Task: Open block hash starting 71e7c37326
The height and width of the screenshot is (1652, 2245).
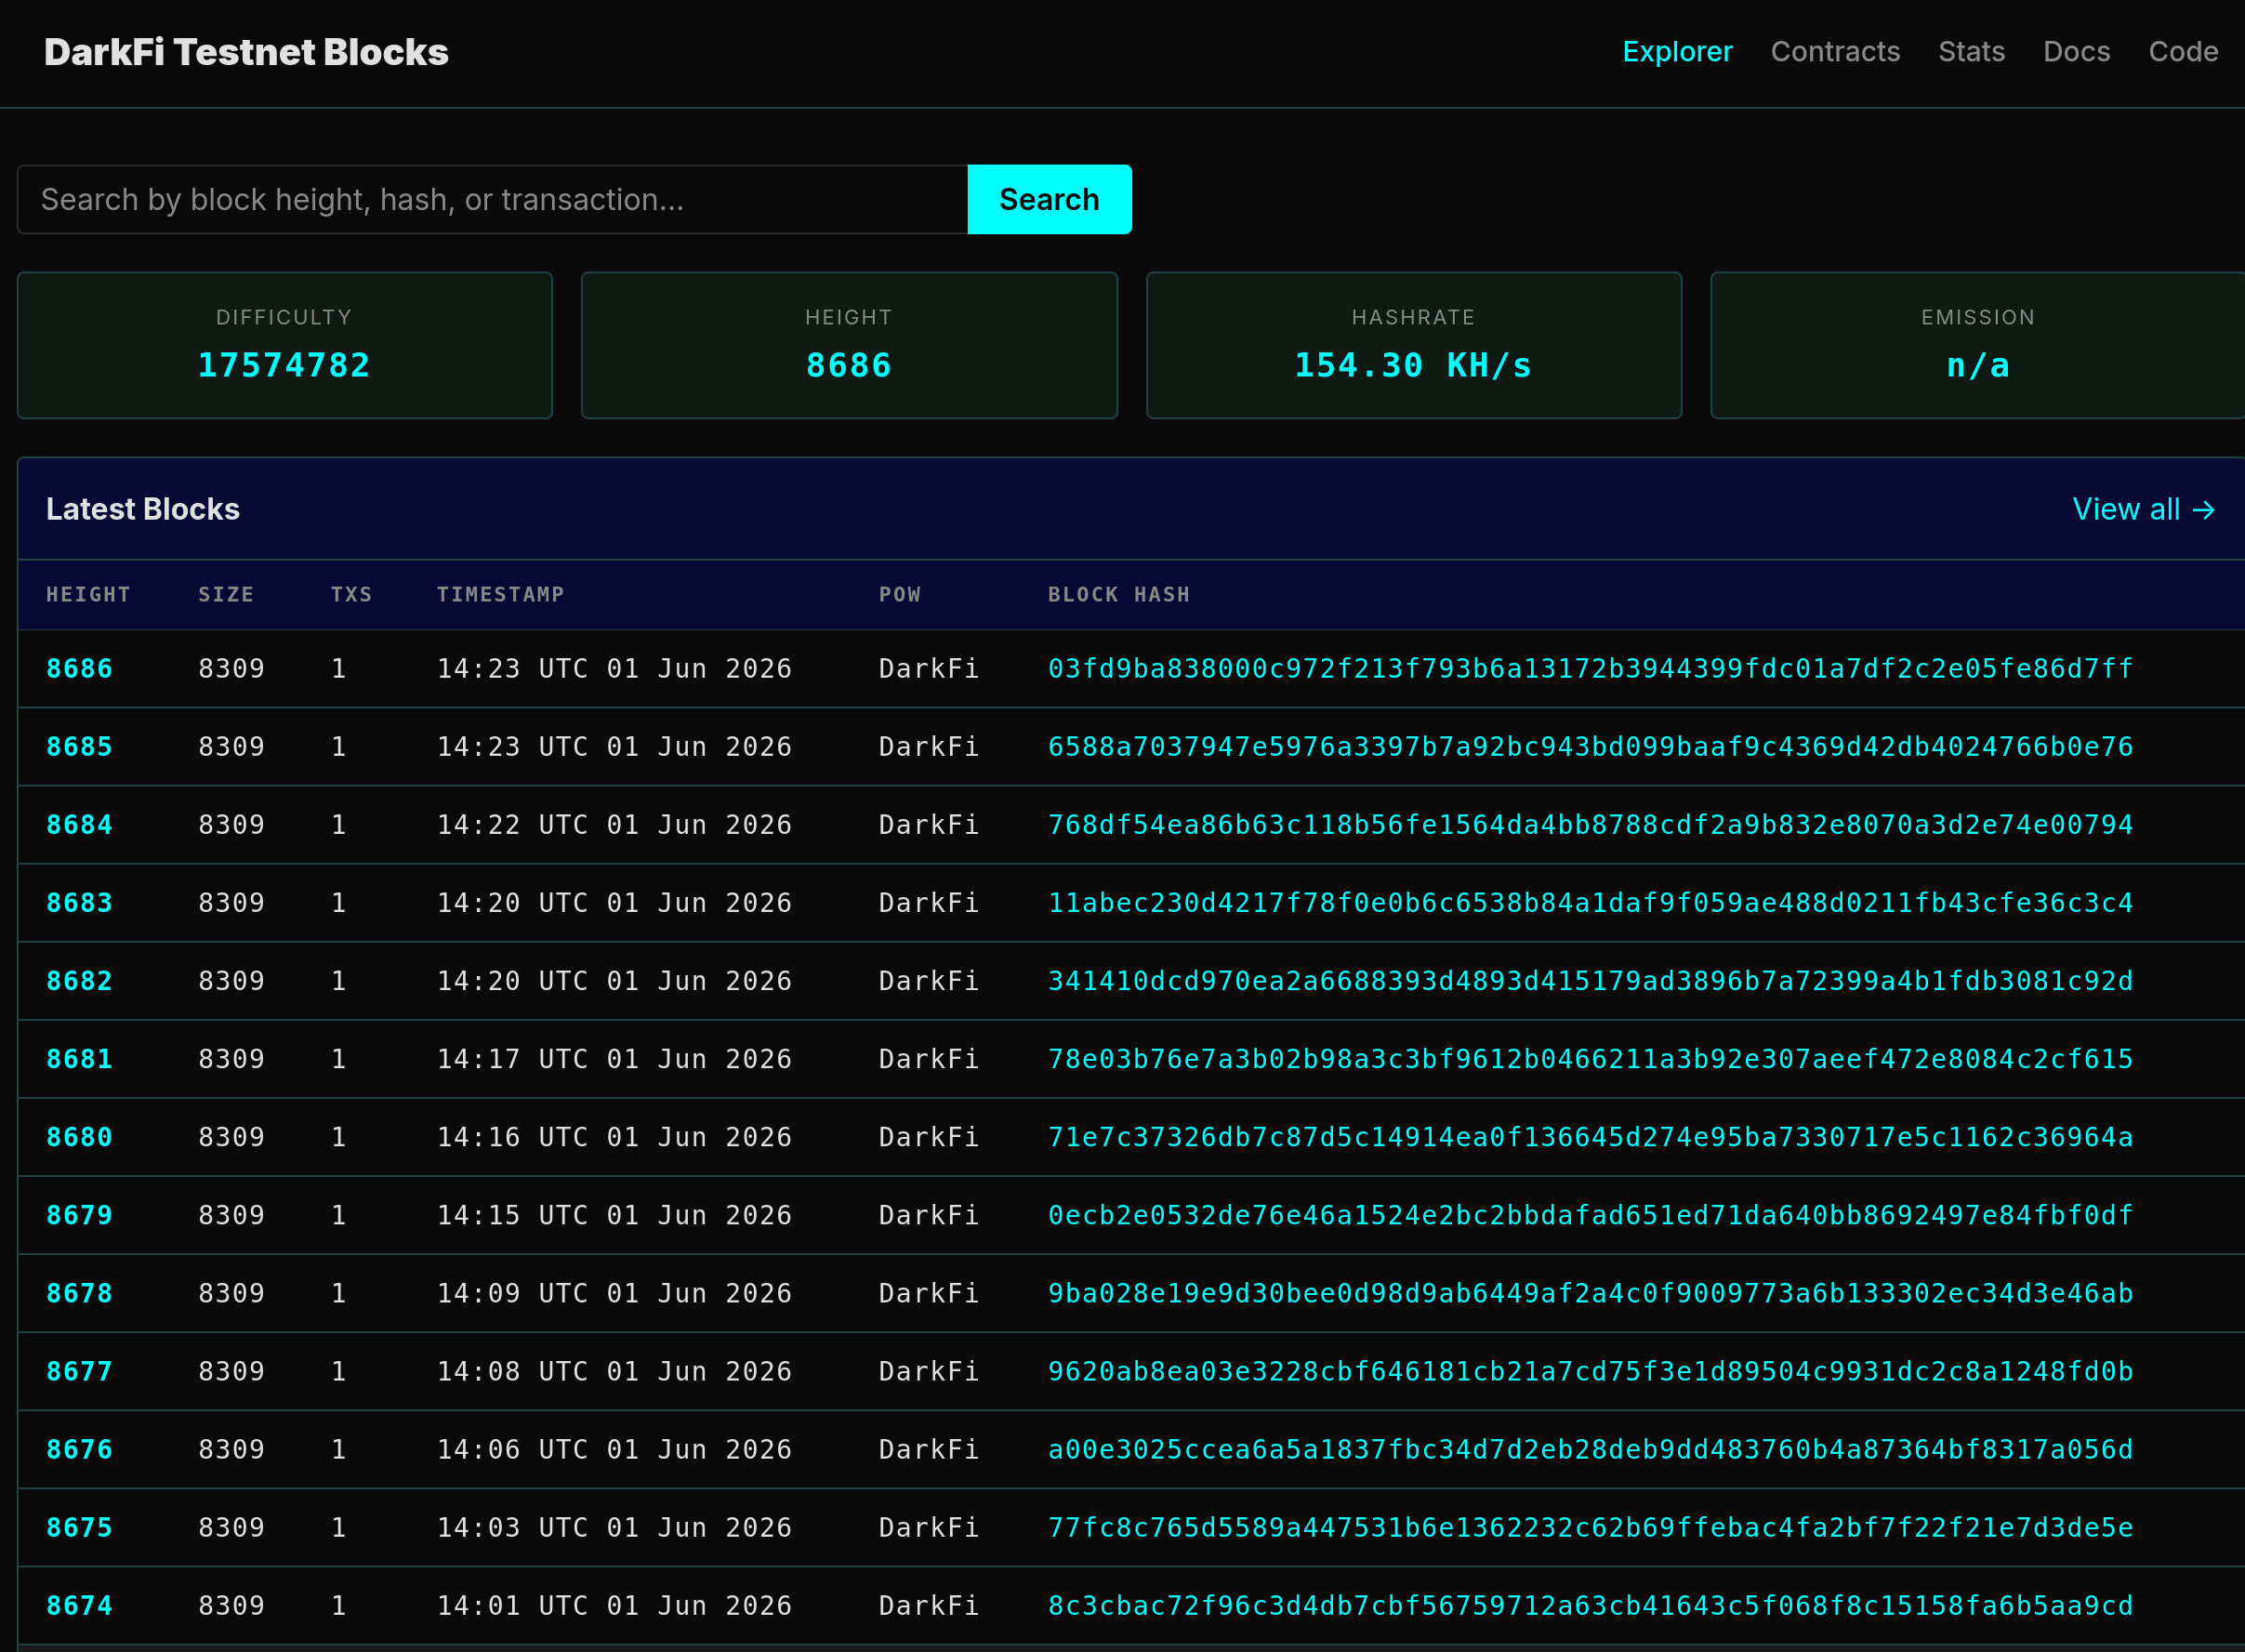Action: (1590, 1137)
